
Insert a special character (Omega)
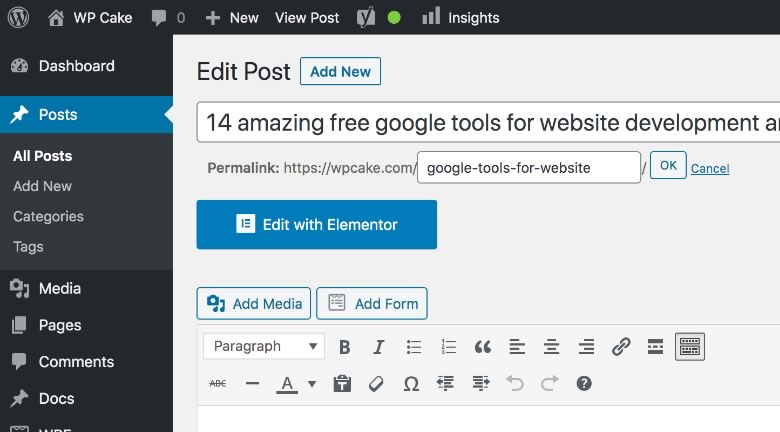(411, 384)
